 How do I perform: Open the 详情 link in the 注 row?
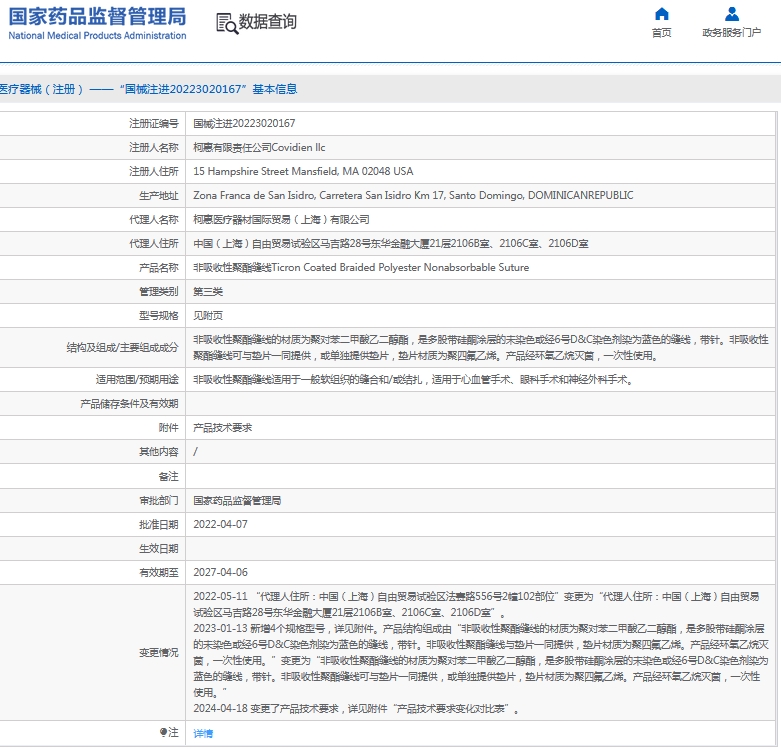(x=203, y=734)
